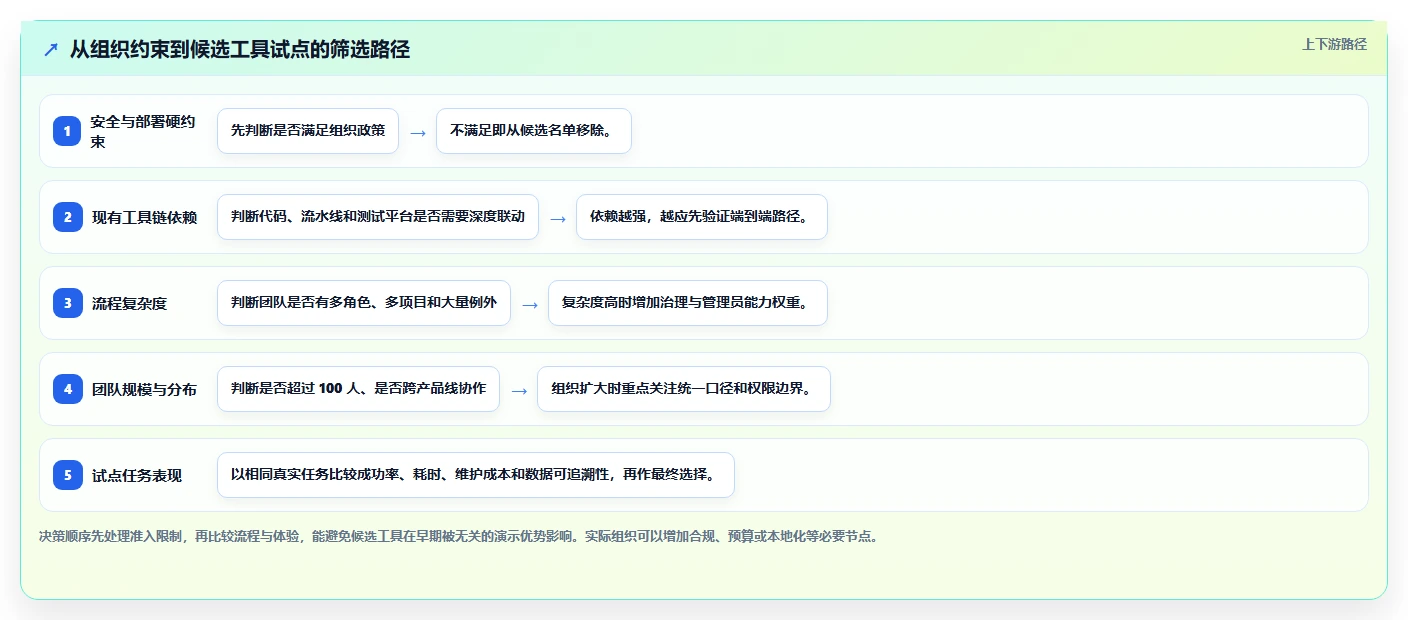1408x620 pixels.
Task: Select the 安全与部署硬约束 step label
Action: 143,131
